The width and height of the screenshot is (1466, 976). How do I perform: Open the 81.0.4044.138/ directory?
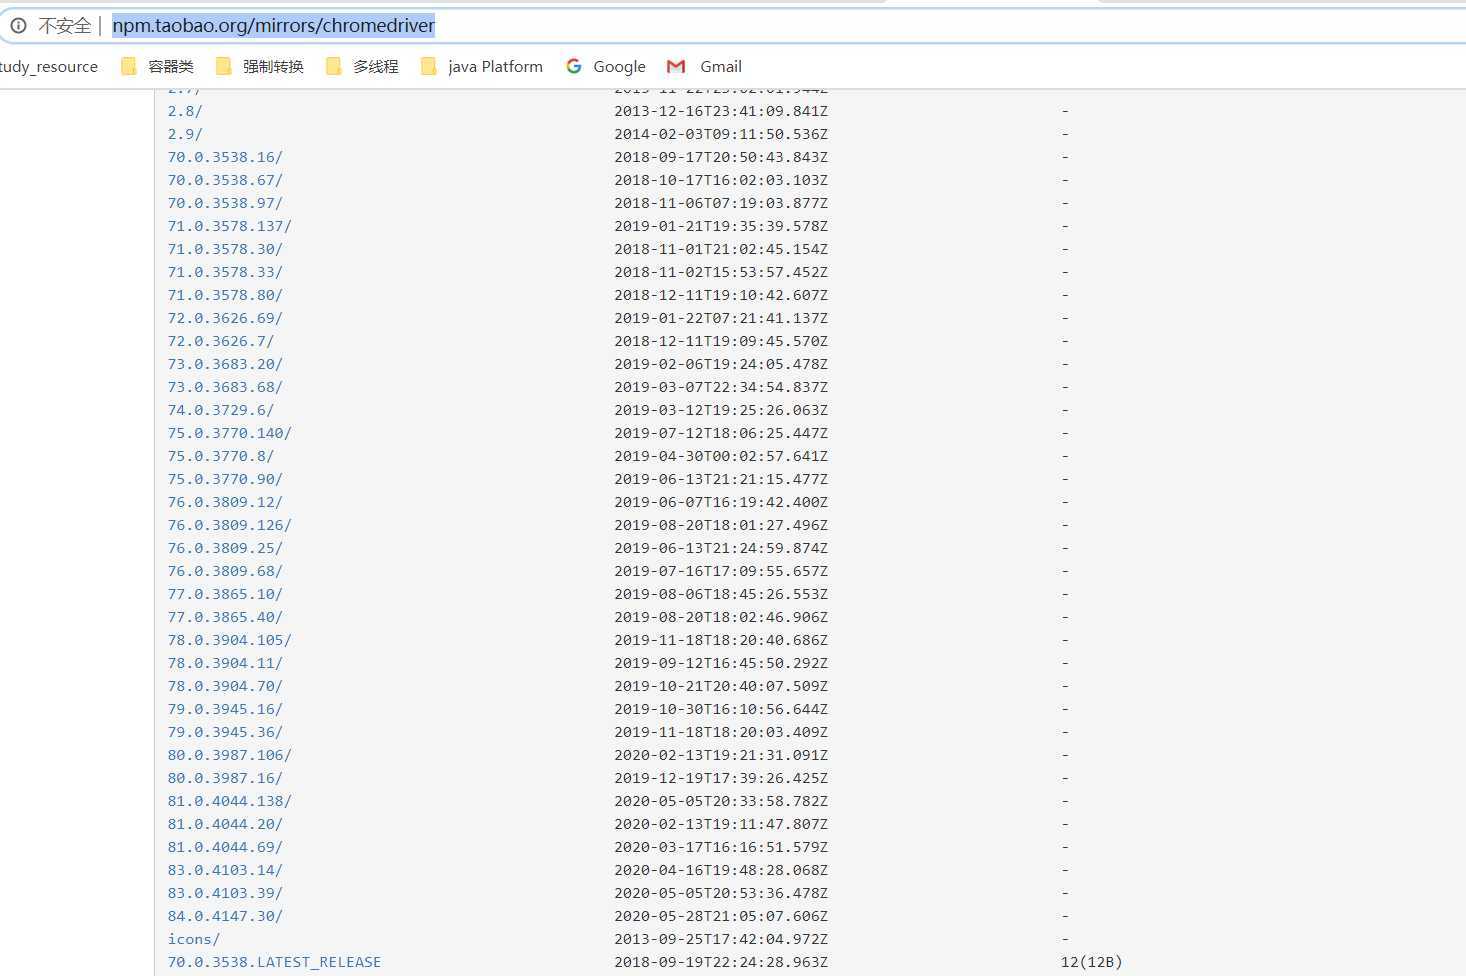230,801
